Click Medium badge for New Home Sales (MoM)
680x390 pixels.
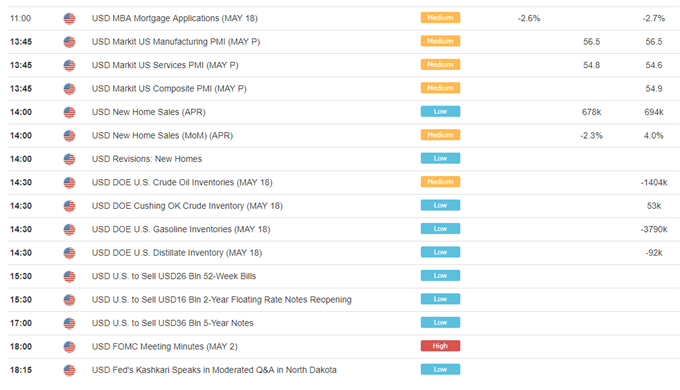point(440,135)
